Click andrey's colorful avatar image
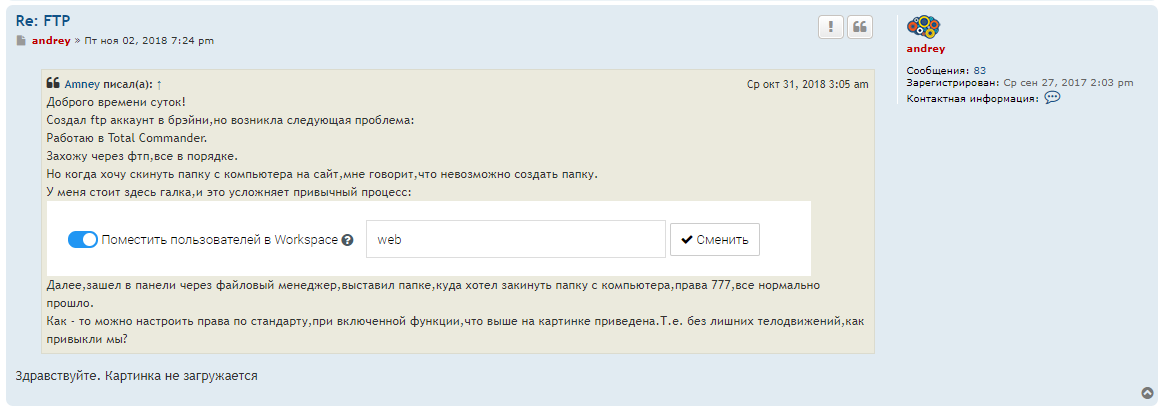1164x409 pixels. click(x=923, y=27)
